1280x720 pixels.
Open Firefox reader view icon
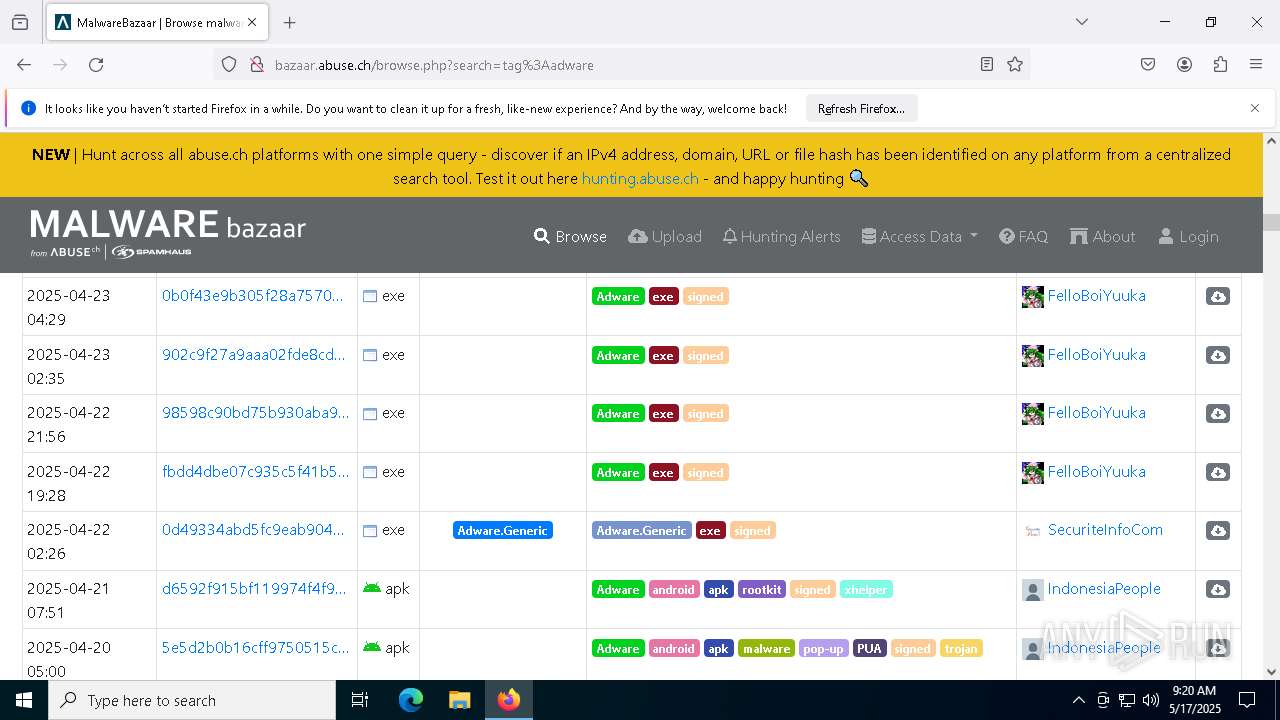coord(987,64)
